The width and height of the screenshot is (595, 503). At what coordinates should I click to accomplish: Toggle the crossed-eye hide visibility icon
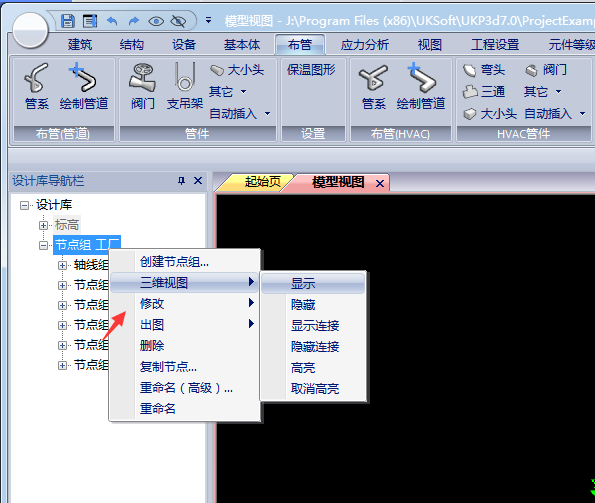click(178, 21)
